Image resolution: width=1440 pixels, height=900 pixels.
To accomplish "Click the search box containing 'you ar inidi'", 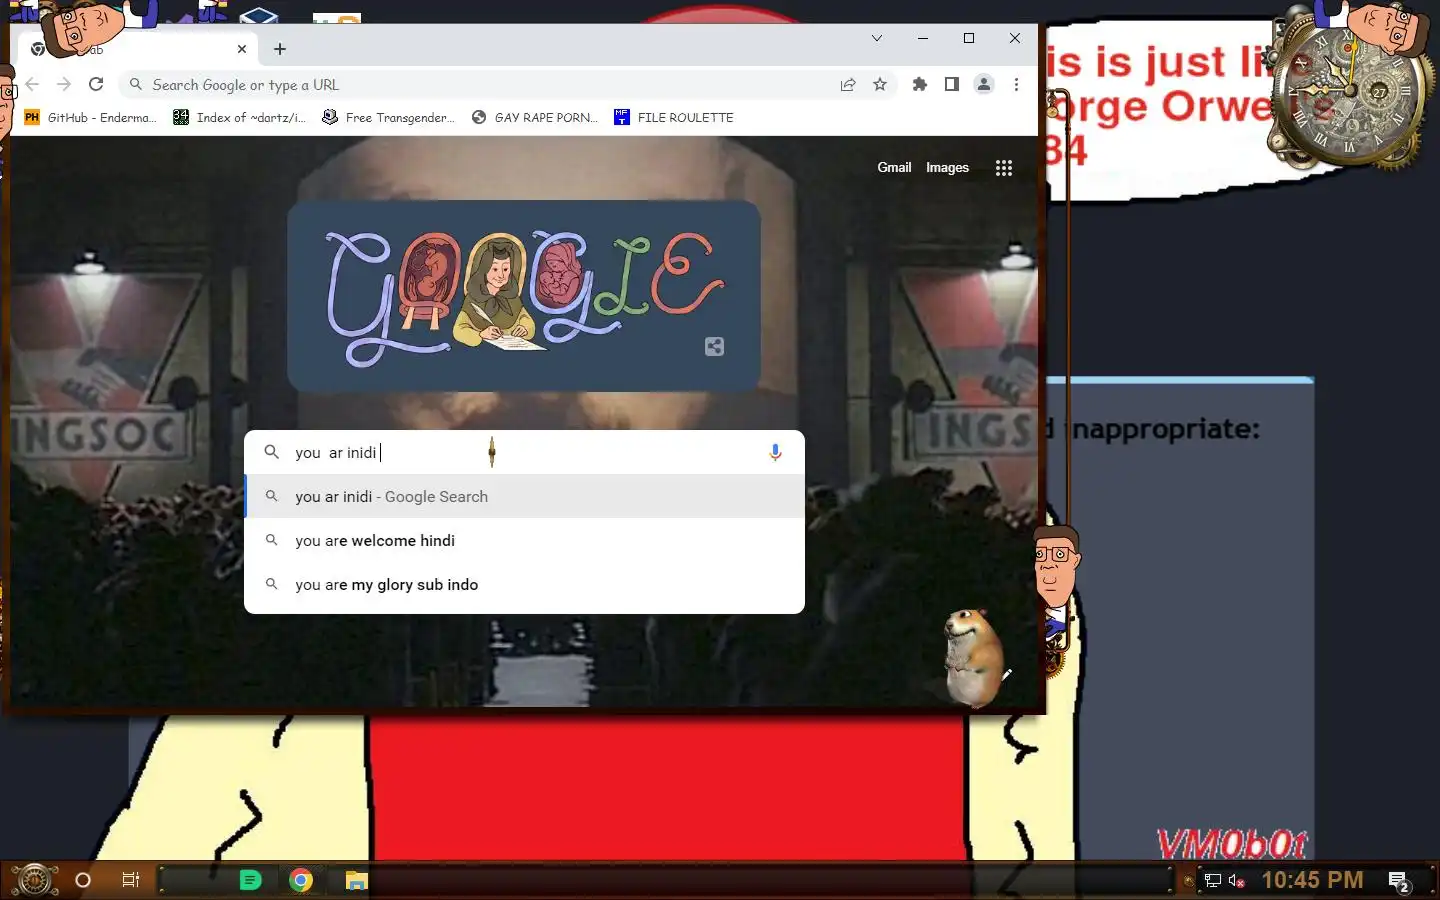I will (524, 452).
